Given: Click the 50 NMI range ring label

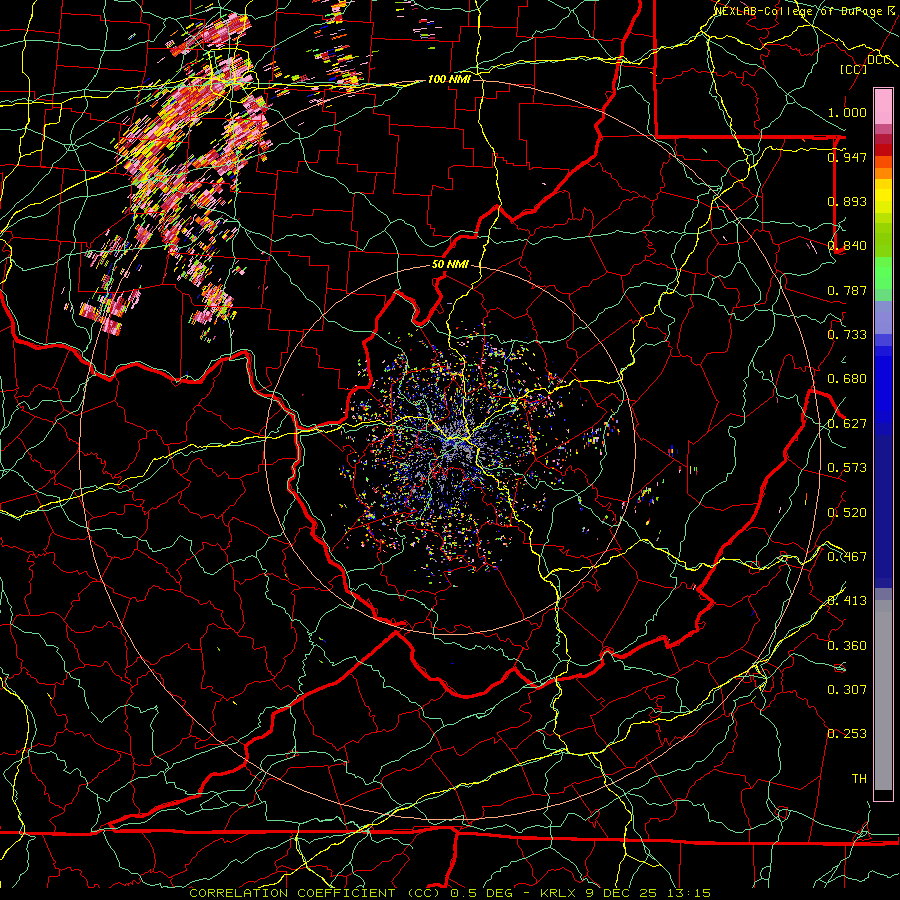Looking at the screenshot, I should tap(450, 265).
